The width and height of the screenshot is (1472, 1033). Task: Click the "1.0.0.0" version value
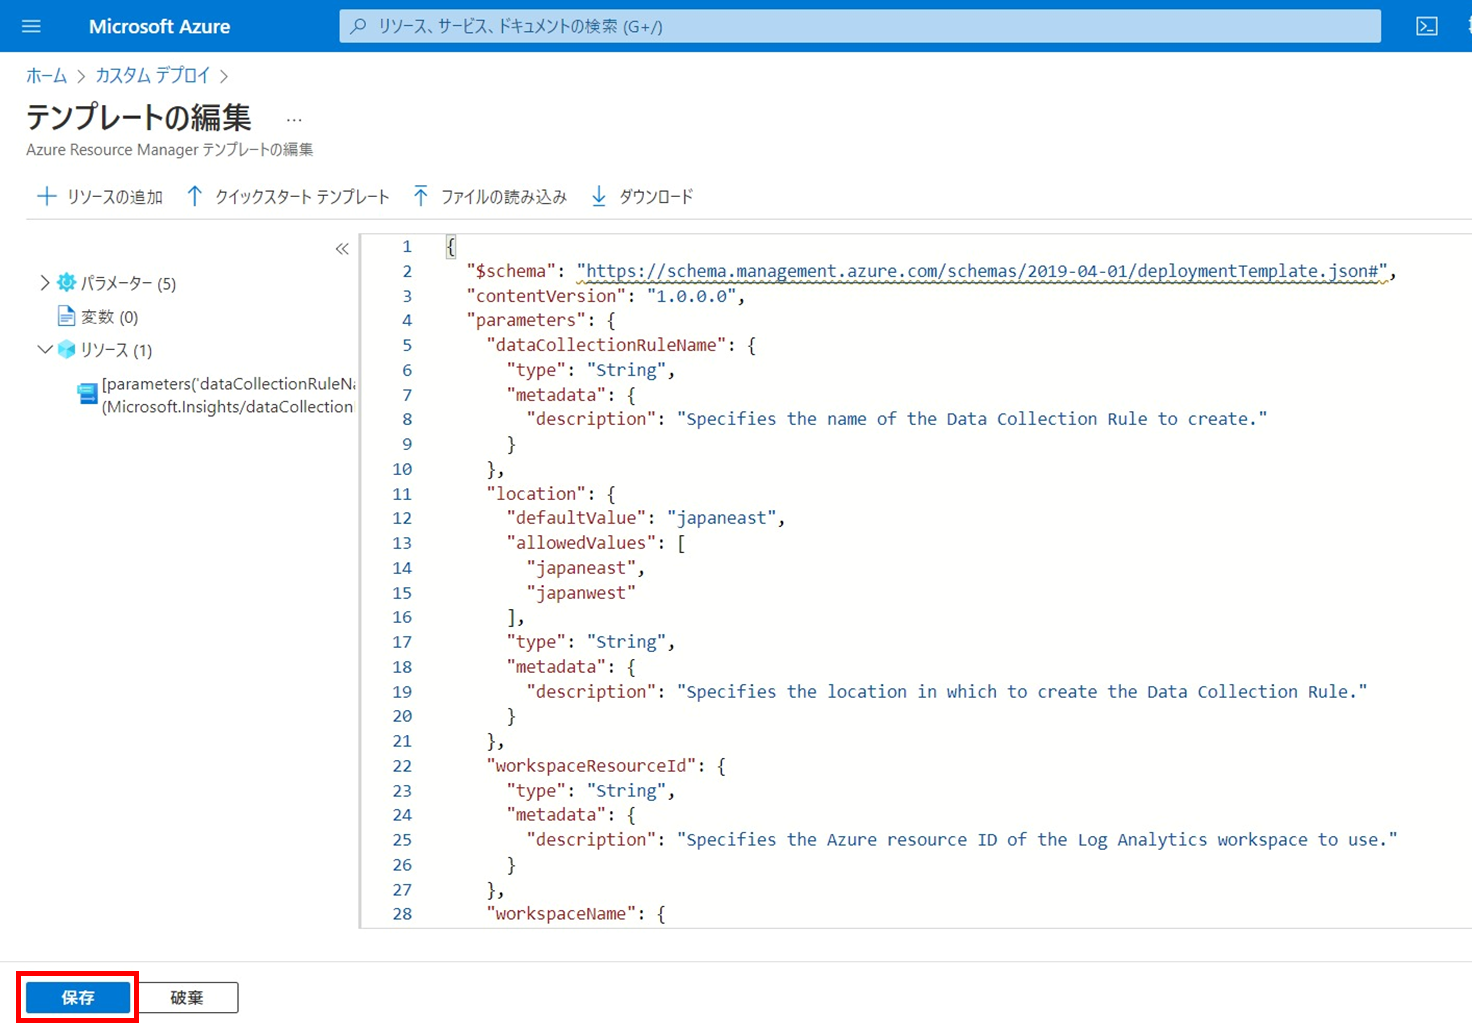(x=692, y=296)
